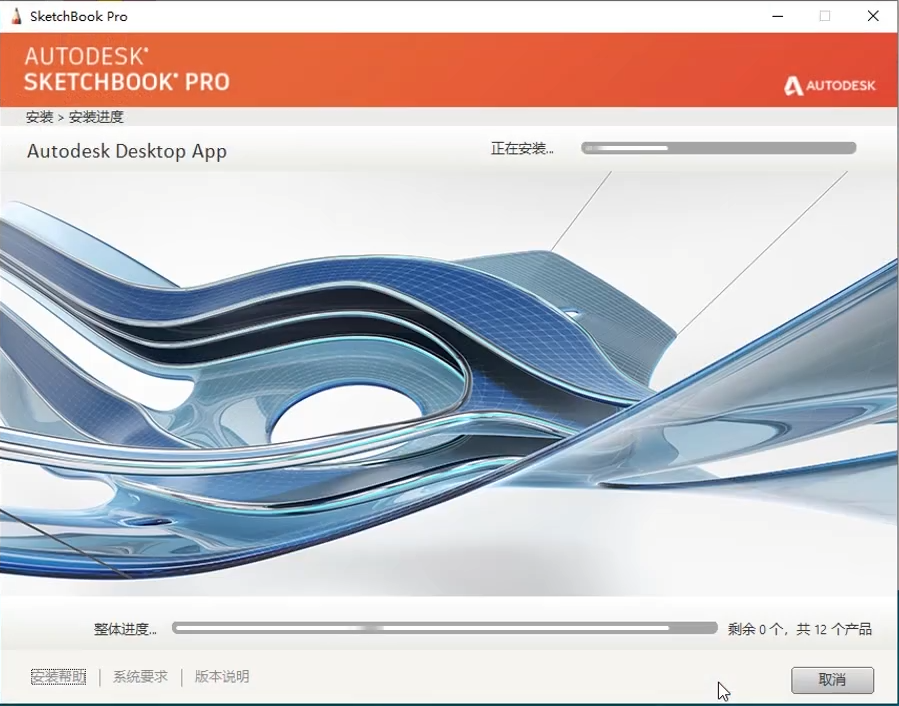Image resolution: width=899 pixels, height=706 pixels.
Task: Open the 系统要求 system requirements link
Action: (x=140, y=677)
